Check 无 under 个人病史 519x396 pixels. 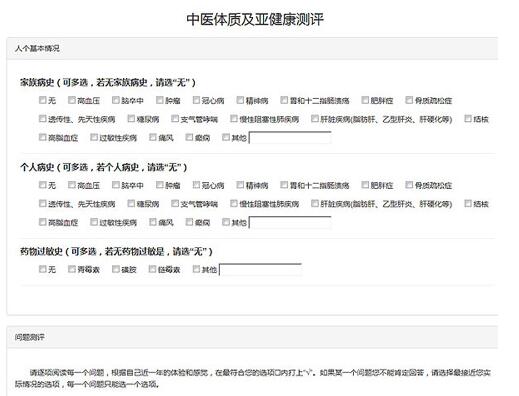click(42, 185)
